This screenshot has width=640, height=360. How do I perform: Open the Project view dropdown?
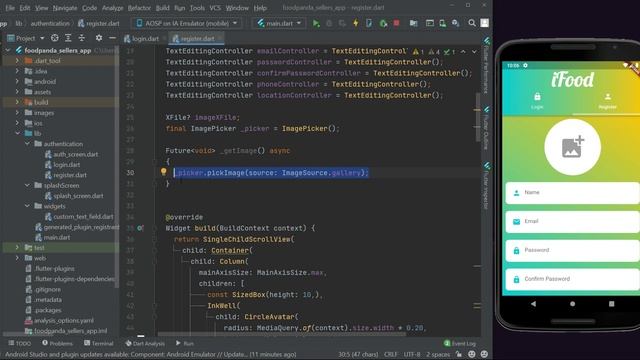26,38
